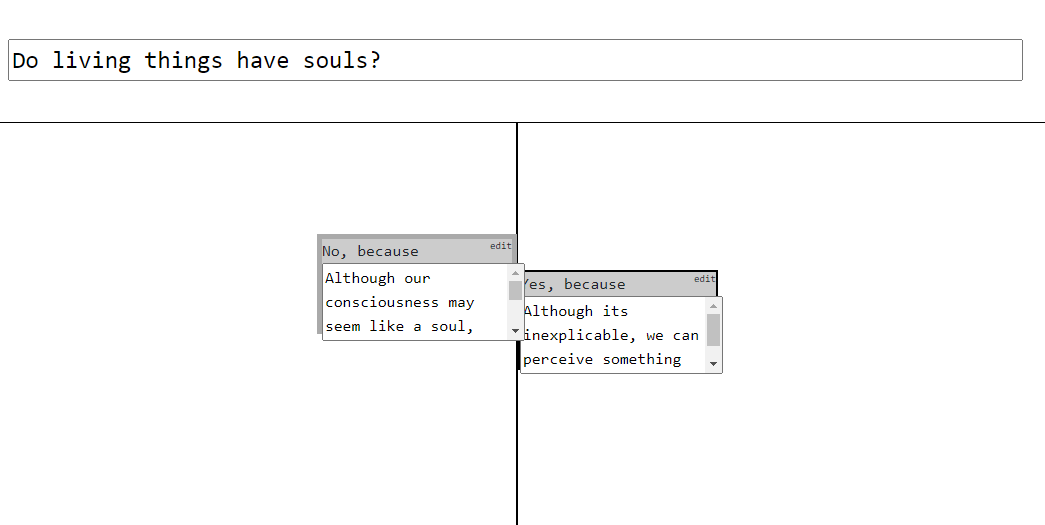The image size is (1045, 525).
Task: Click edit on the "Yes, because" card
Action: pos(704,279)
